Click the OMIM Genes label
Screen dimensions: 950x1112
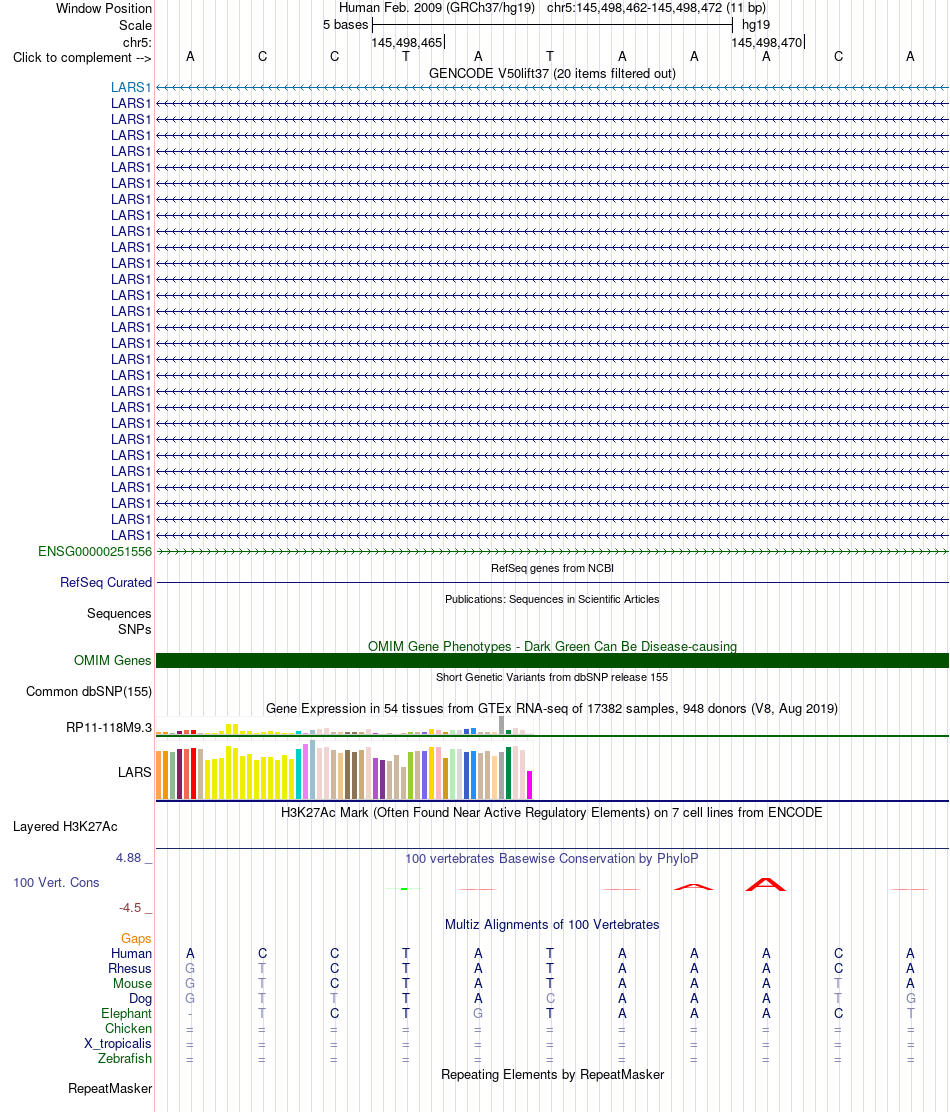tap(113, 660)
